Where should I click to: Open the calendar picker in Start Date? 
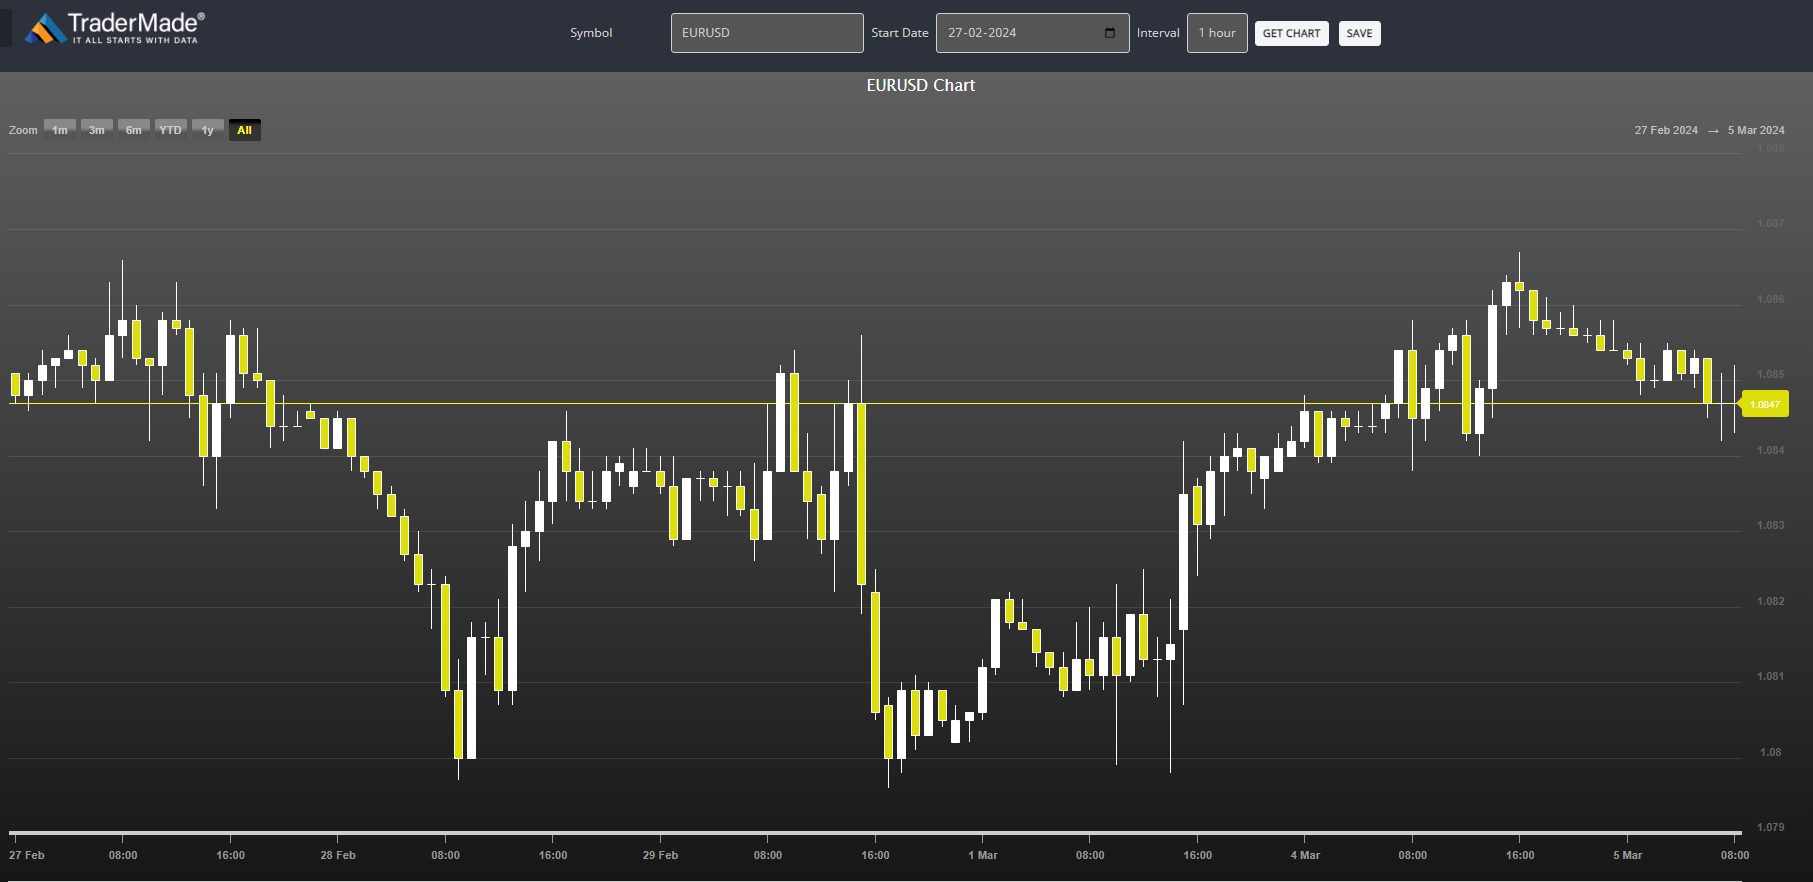(x=1110, y=33)
